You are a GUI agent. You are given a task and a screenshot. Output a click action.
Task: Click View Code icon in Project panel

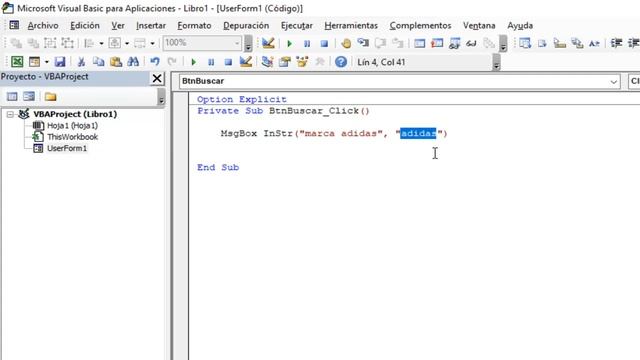[12, 96]
